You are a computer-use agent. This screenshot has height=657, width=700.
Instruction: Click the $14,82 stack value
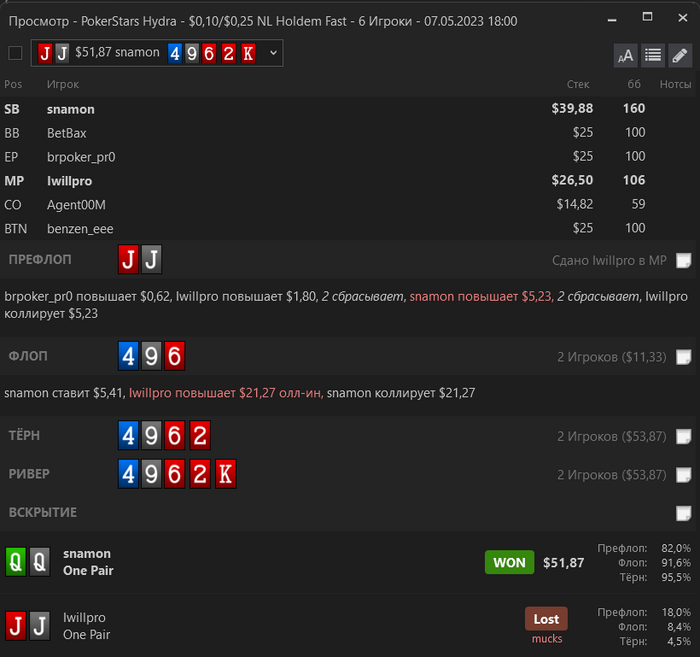click(x=575, y=204)
